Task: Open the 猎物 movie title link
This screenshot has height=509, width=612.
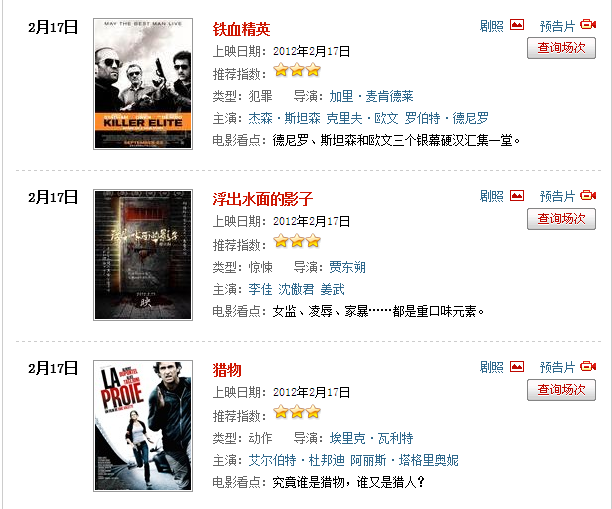Action: (227, 370)
